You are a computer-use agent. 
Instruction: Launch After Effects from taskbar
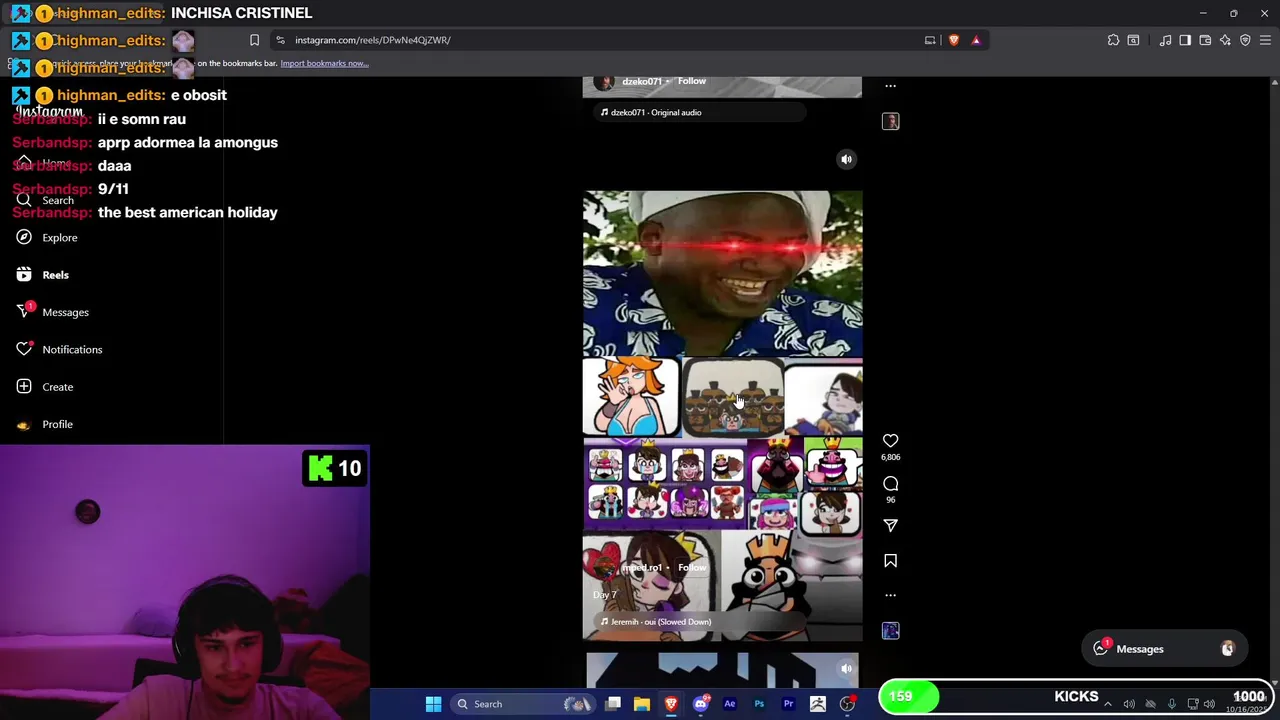point(730,704)
